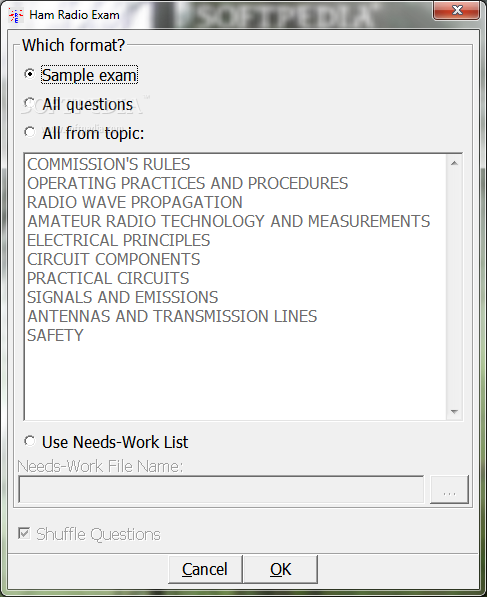Image resolution: width=487 pixels, height=597 pixels.
Task: Click the Cancel button
Action: click(205, 570)
